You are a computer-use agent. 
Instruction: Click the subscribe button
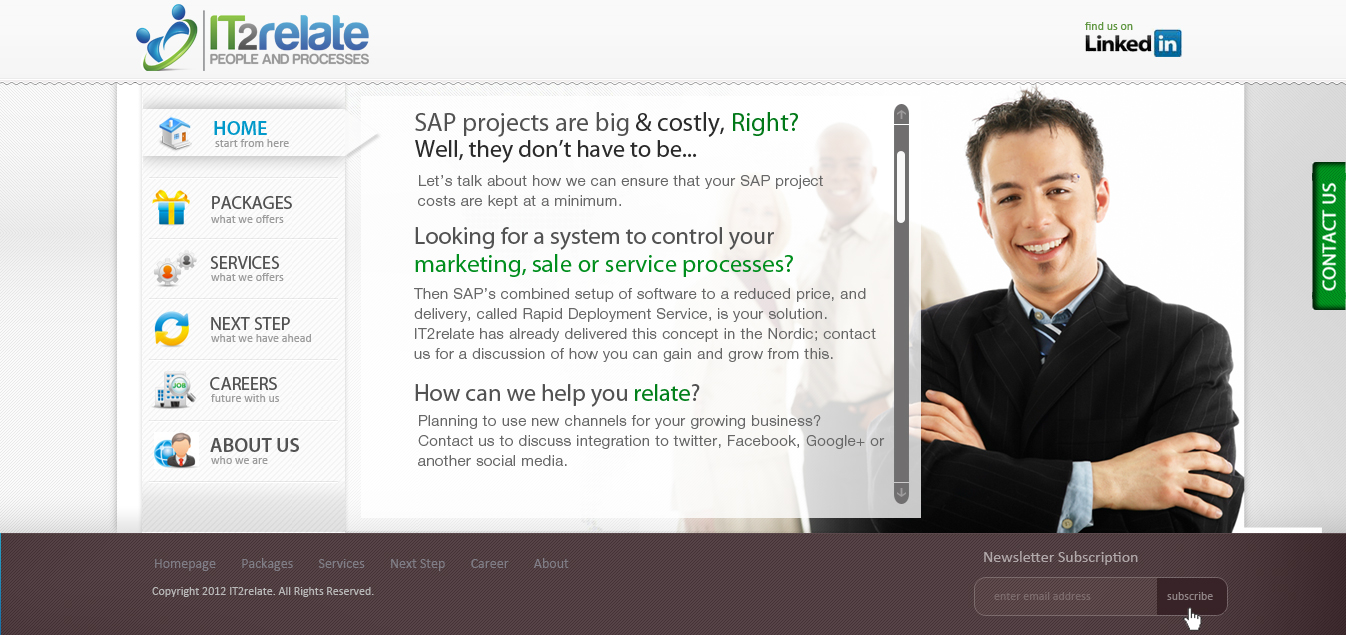[x=1190, y=596]
